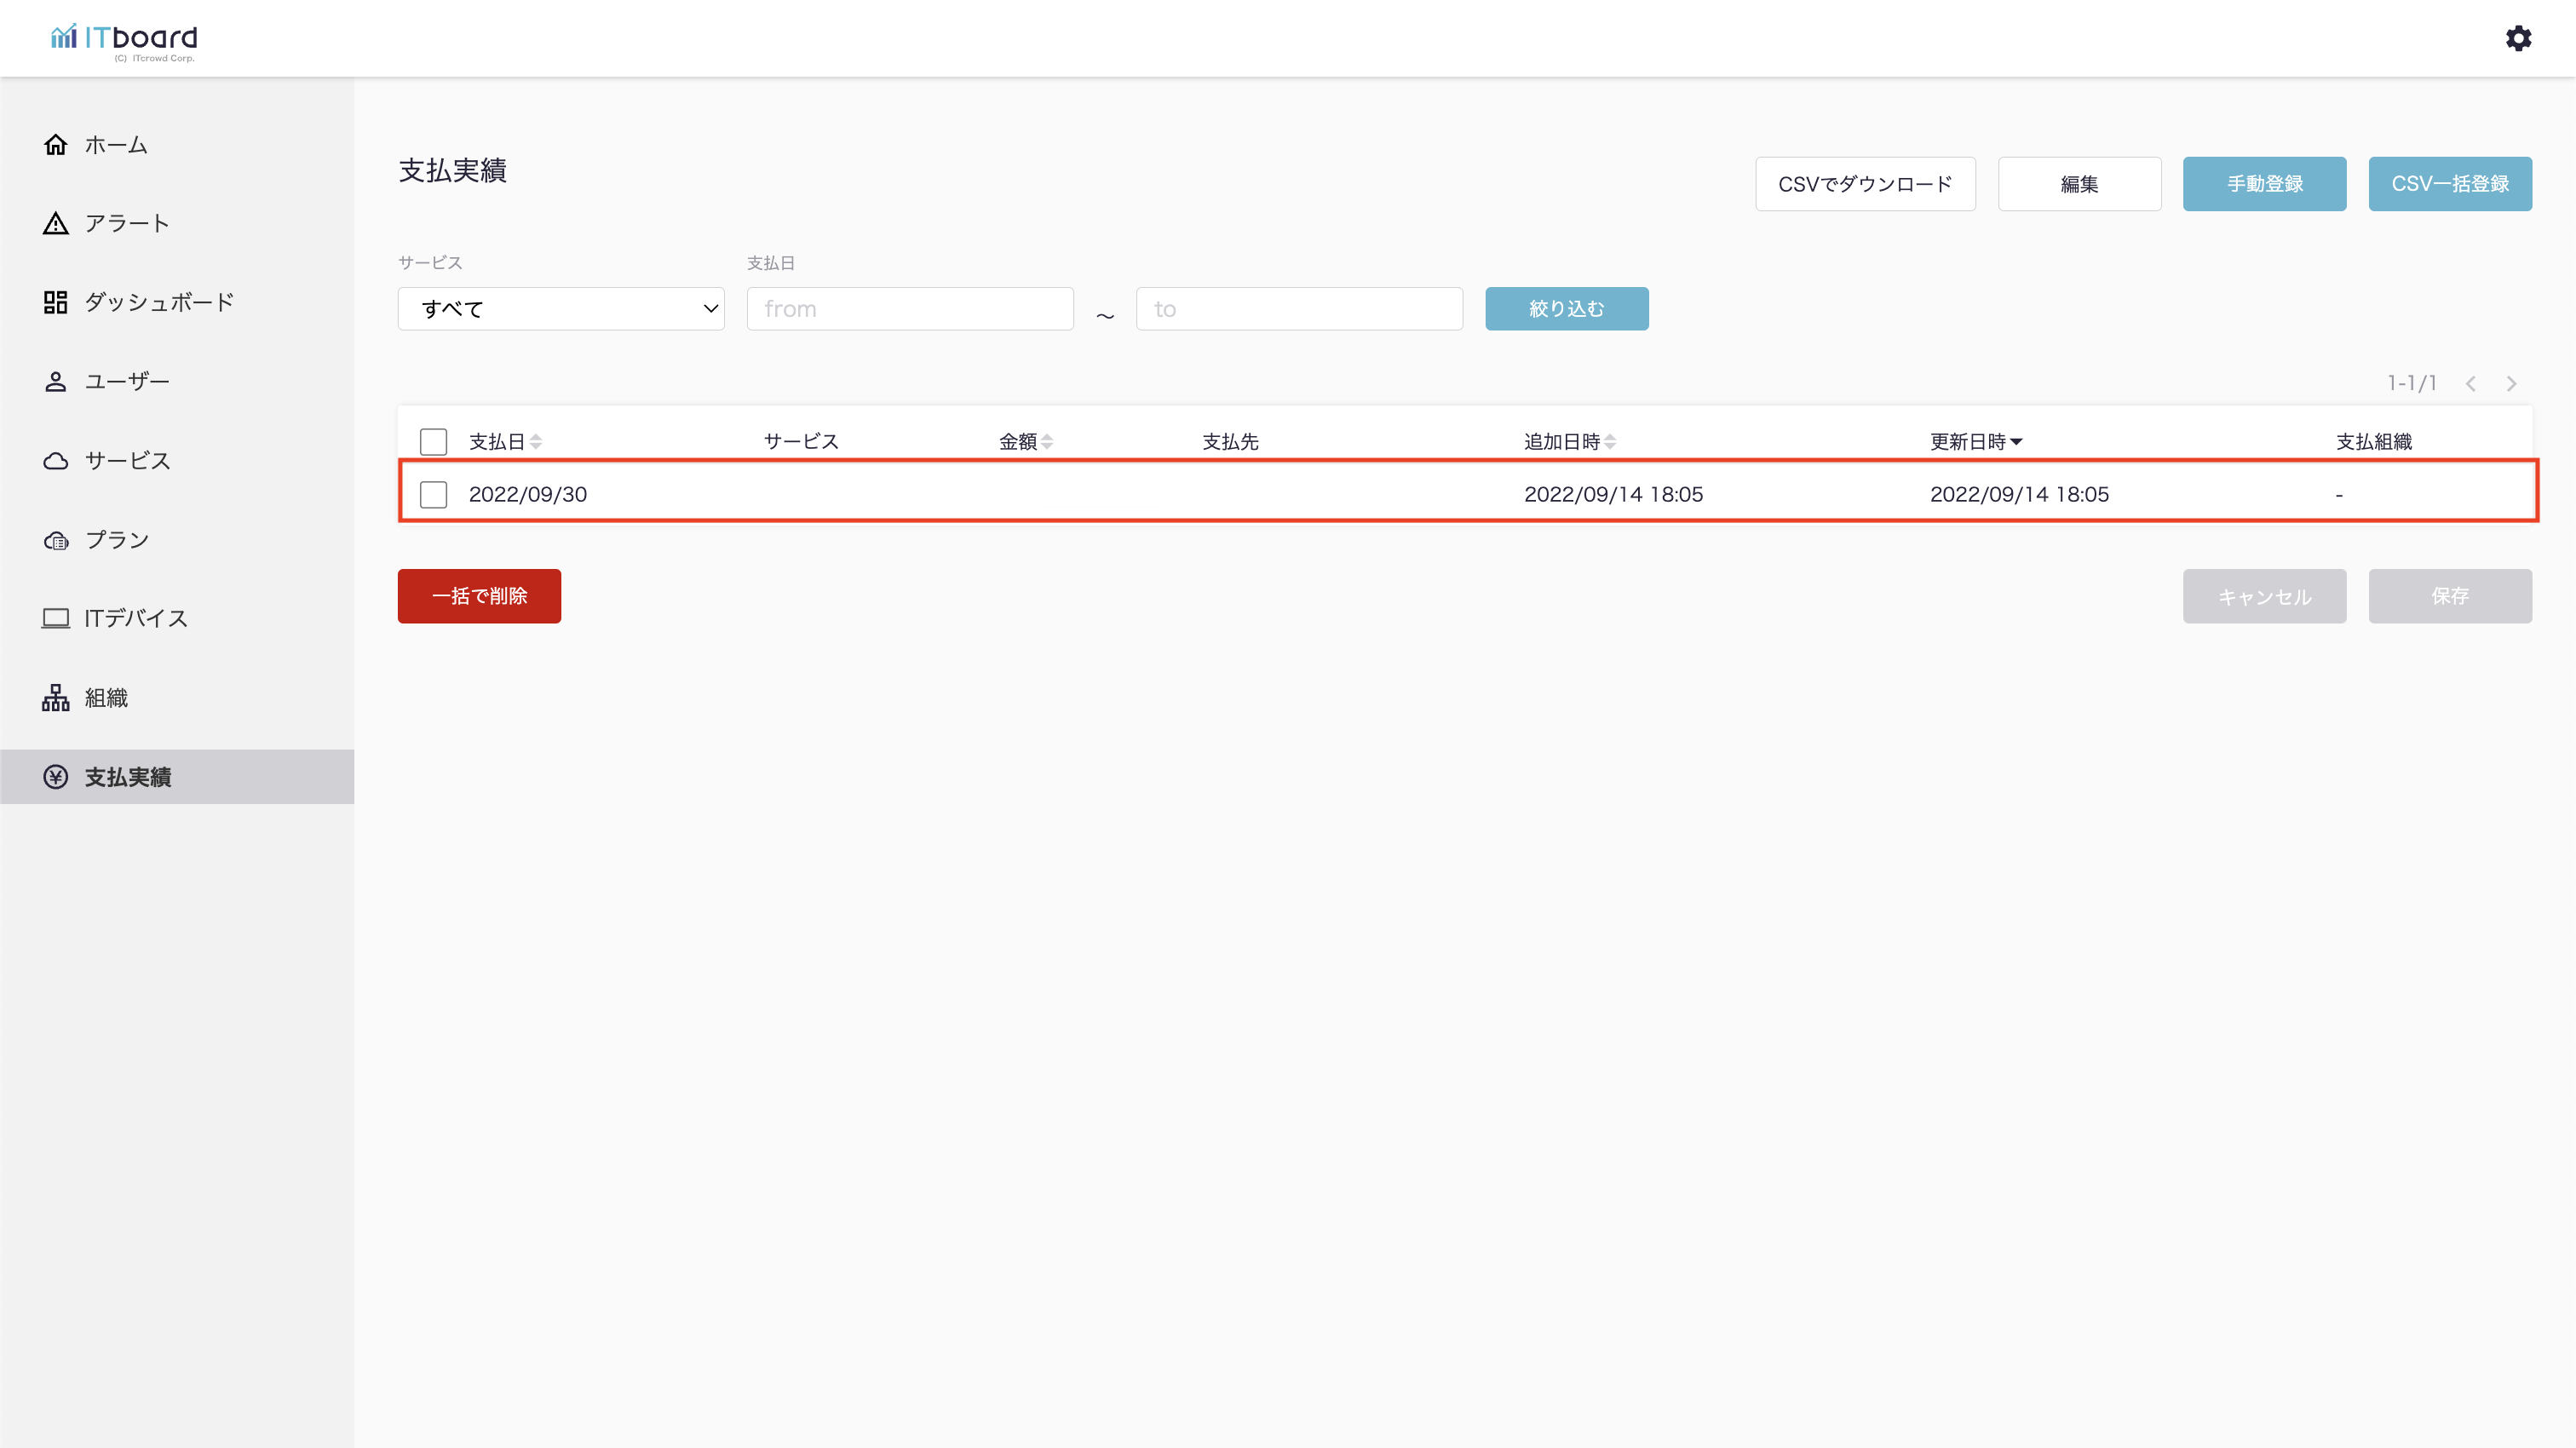The image size is (2576, 1448).
Task: Go to the プラン menu item
Action: coord(116,540)
